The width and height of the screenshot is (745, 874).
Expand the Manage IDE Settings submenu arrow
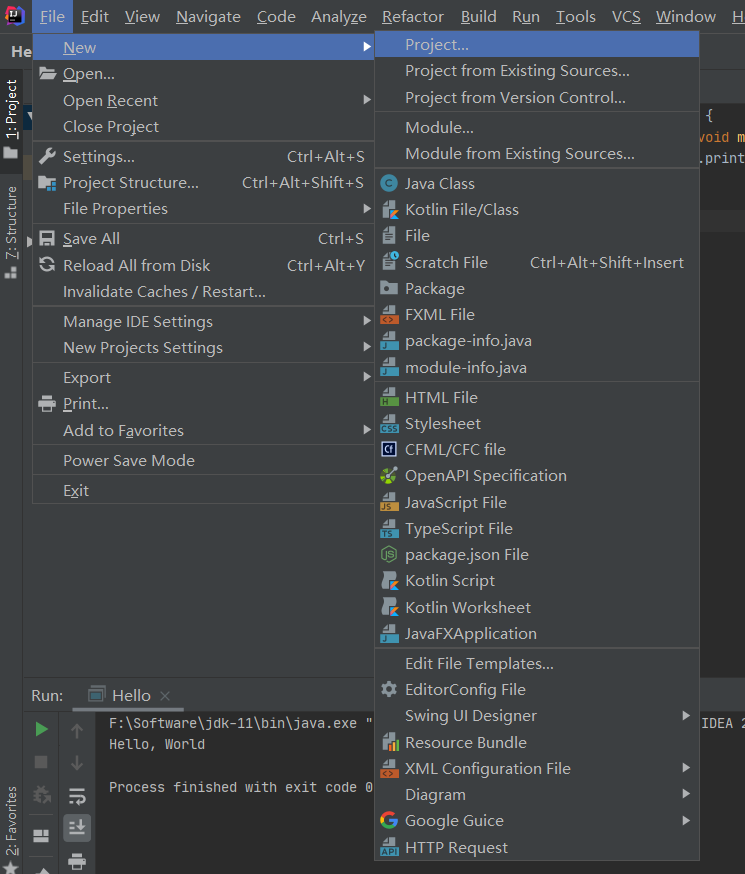tap(367, 321)
